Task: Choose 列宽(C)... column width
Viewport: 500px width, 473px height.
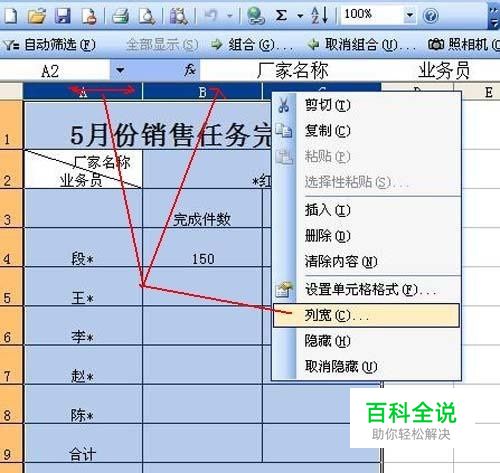Action: click(x=367, y=315)
